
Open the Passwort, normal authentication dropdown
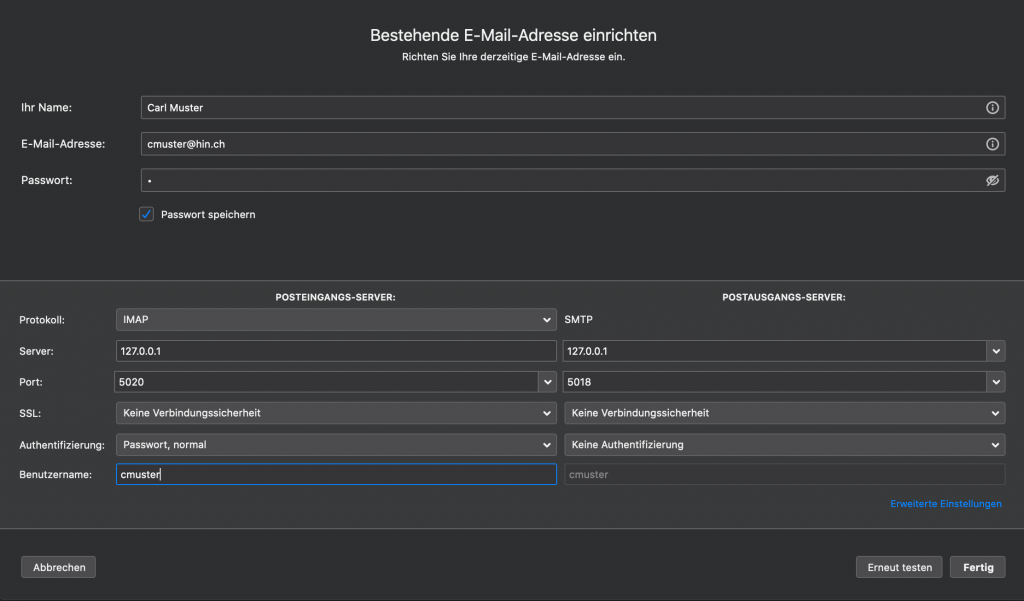336,445
